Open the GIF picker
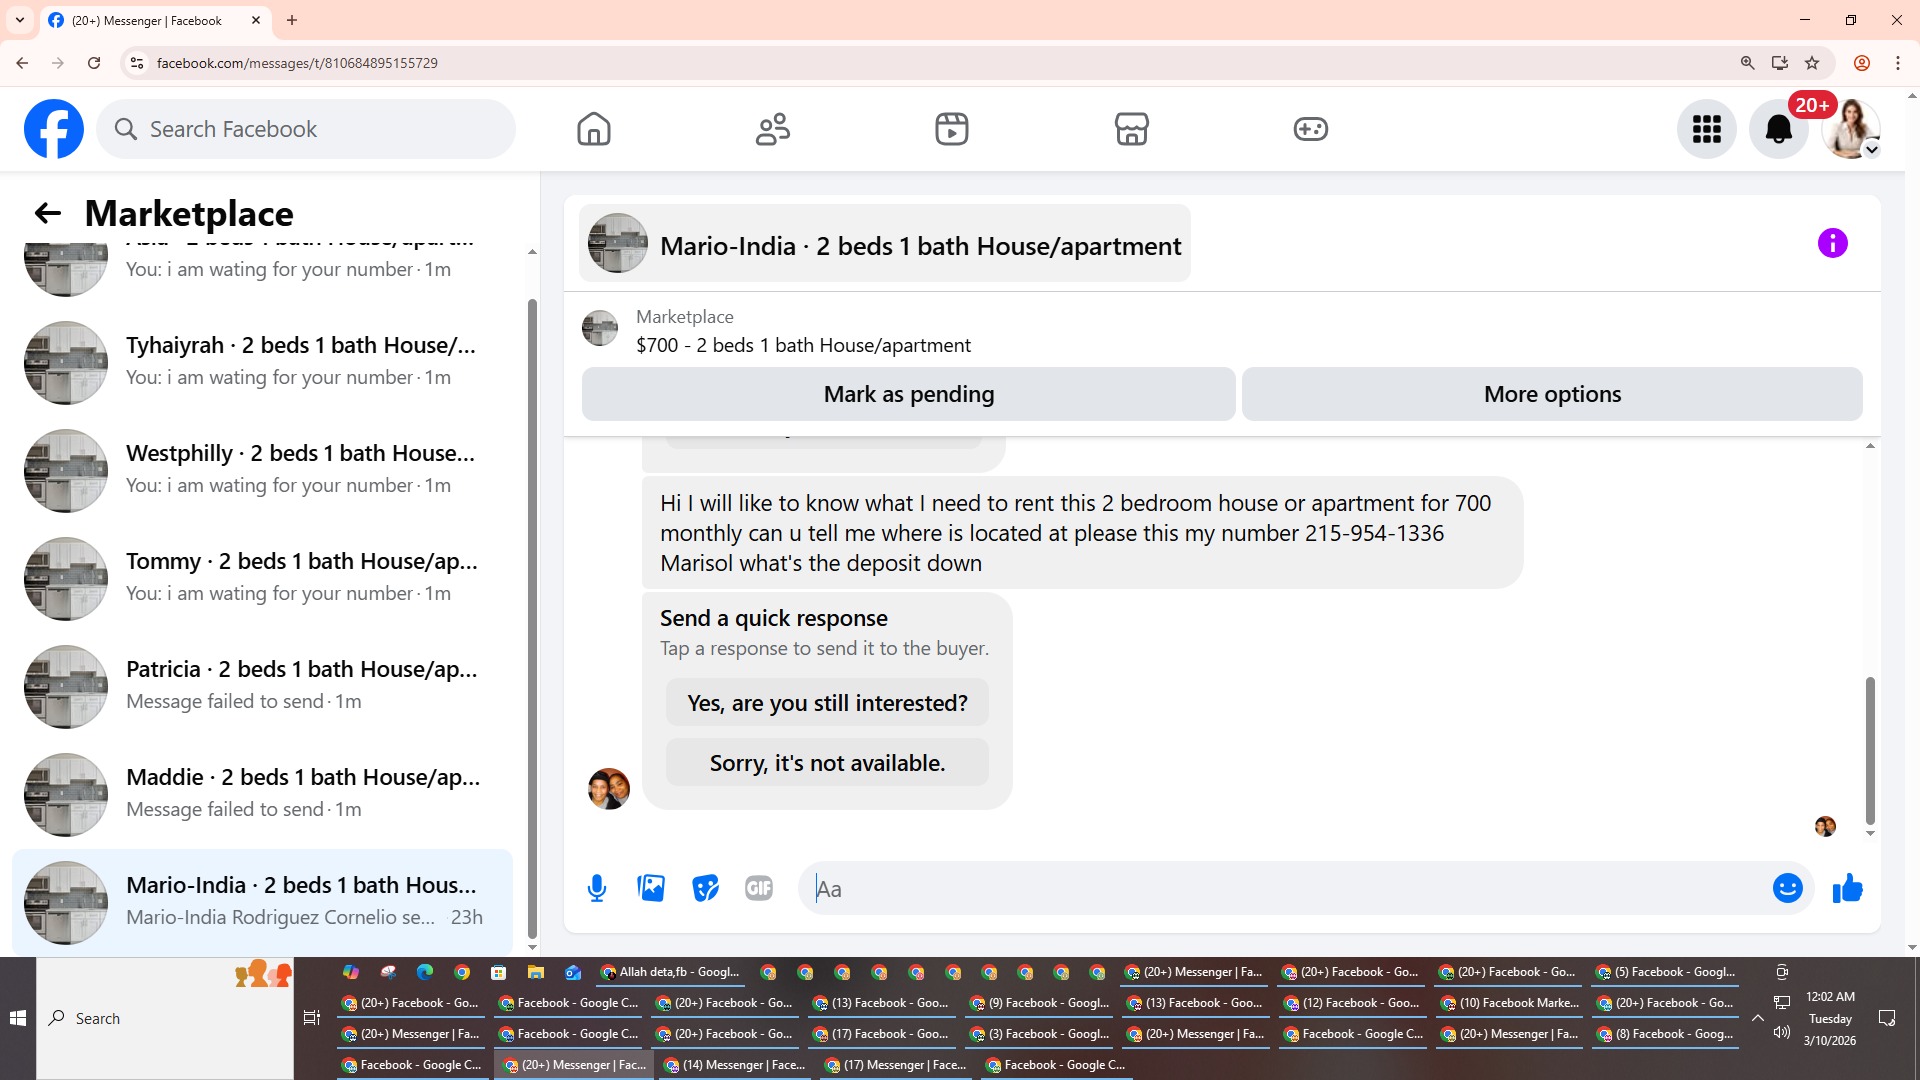The image size is (1920, 1080). point(759,888)
